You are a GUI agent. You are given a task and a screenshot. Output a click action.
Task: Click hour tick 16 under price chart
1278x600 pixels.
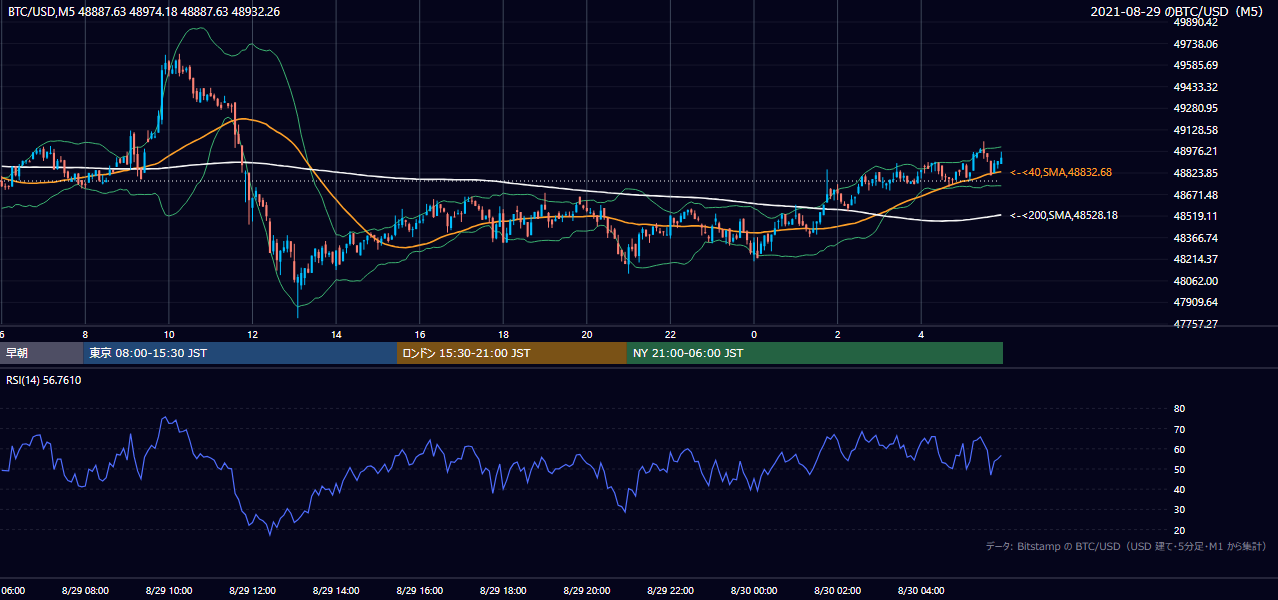(420, 335)
